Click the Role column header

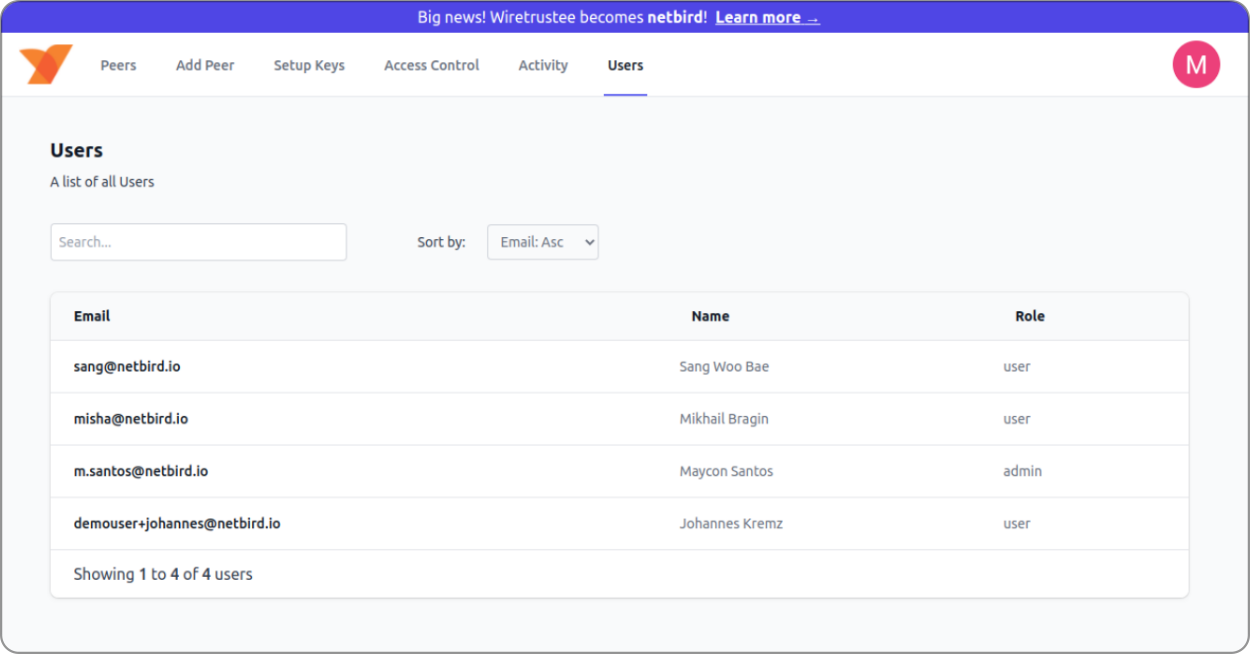pyautogui.click(x=1029, y=316)
